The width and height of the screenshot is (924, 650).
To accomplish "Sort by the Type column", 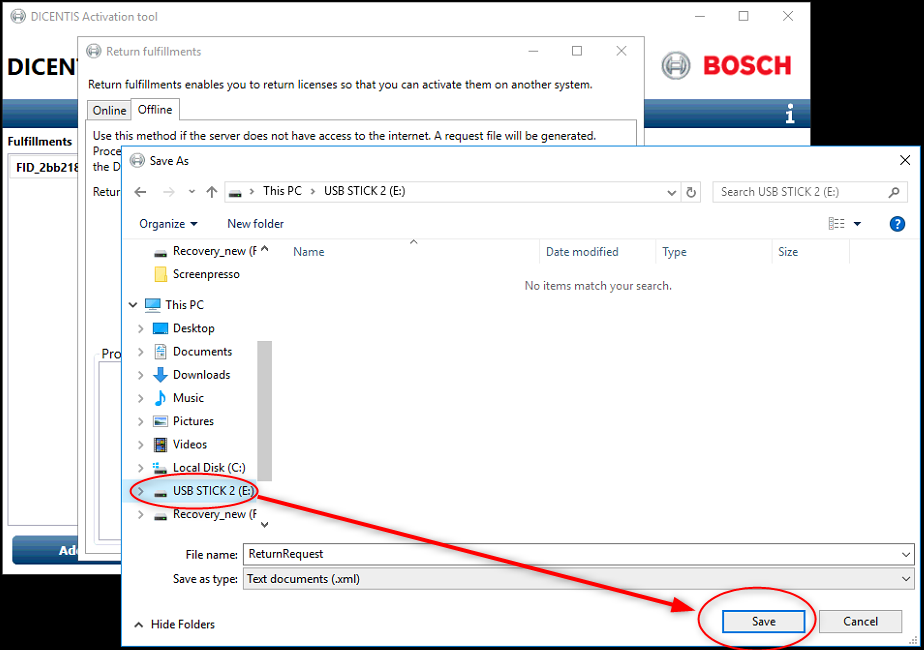I will [674, 252].
